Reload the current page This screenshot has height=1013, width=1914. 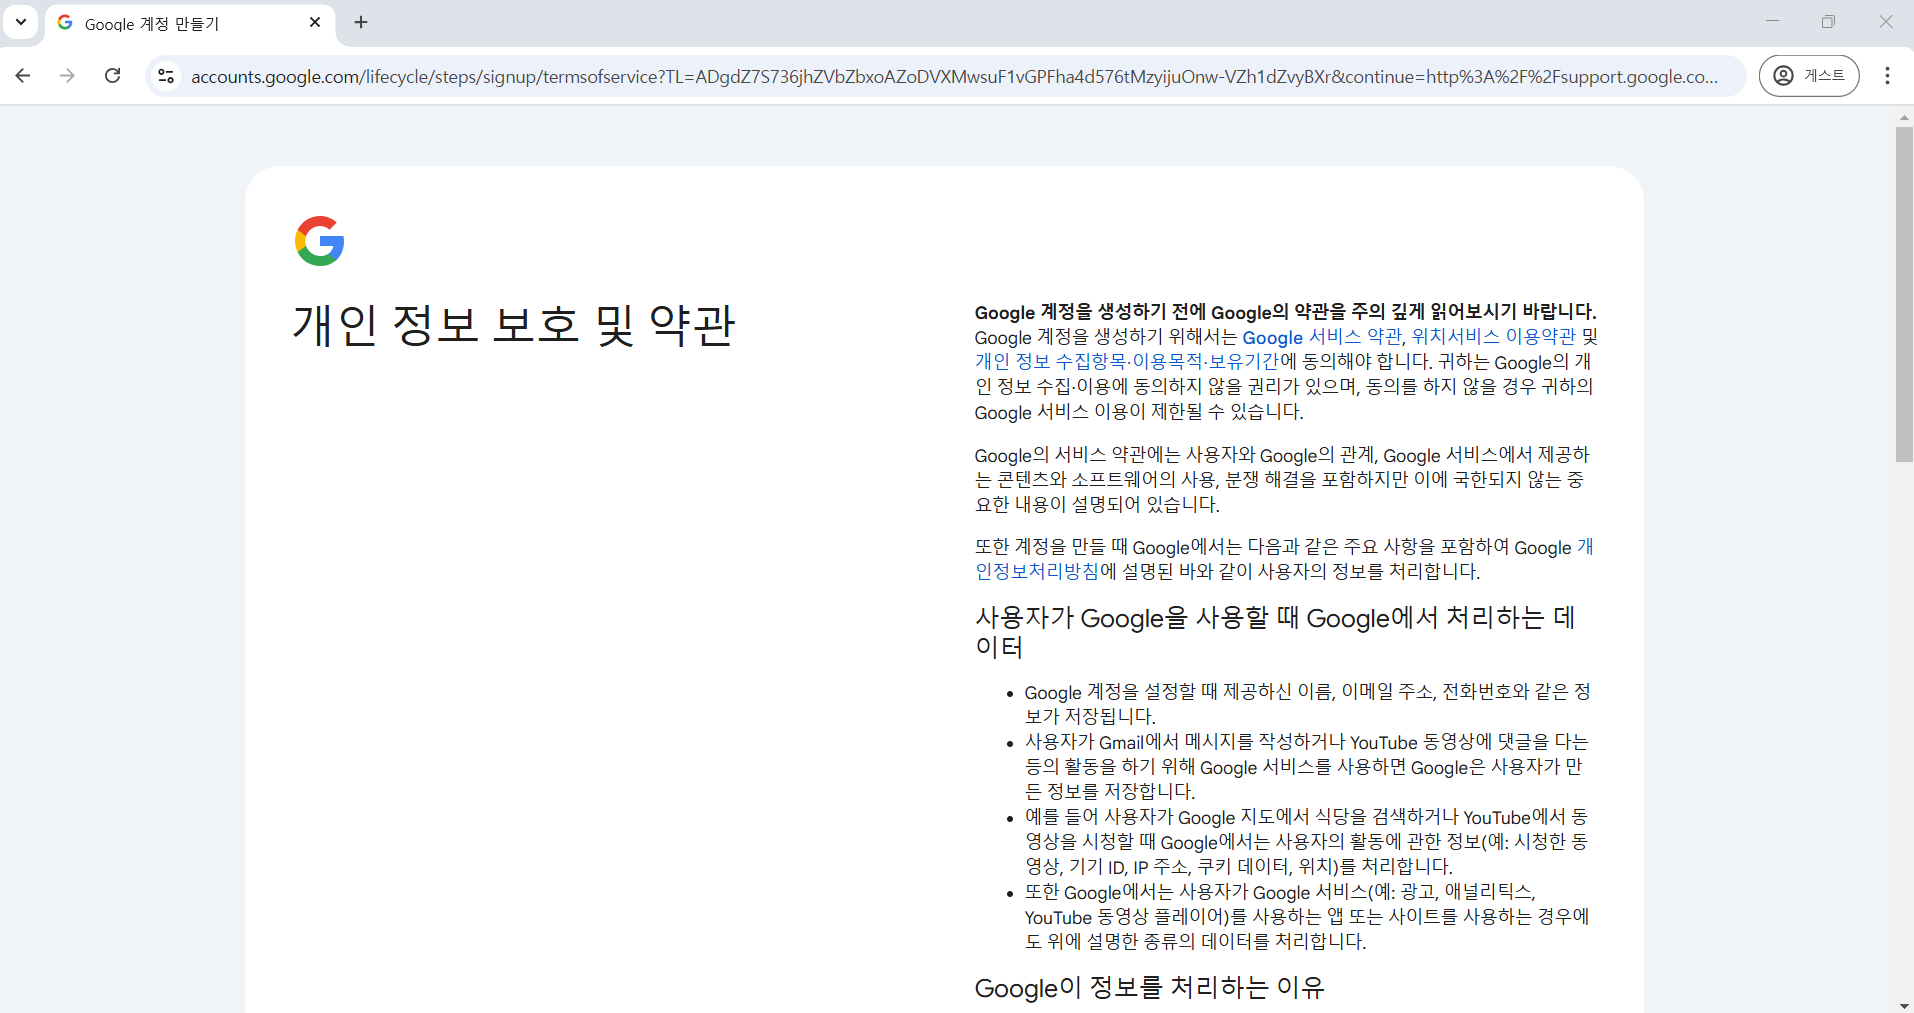[112, 75]
